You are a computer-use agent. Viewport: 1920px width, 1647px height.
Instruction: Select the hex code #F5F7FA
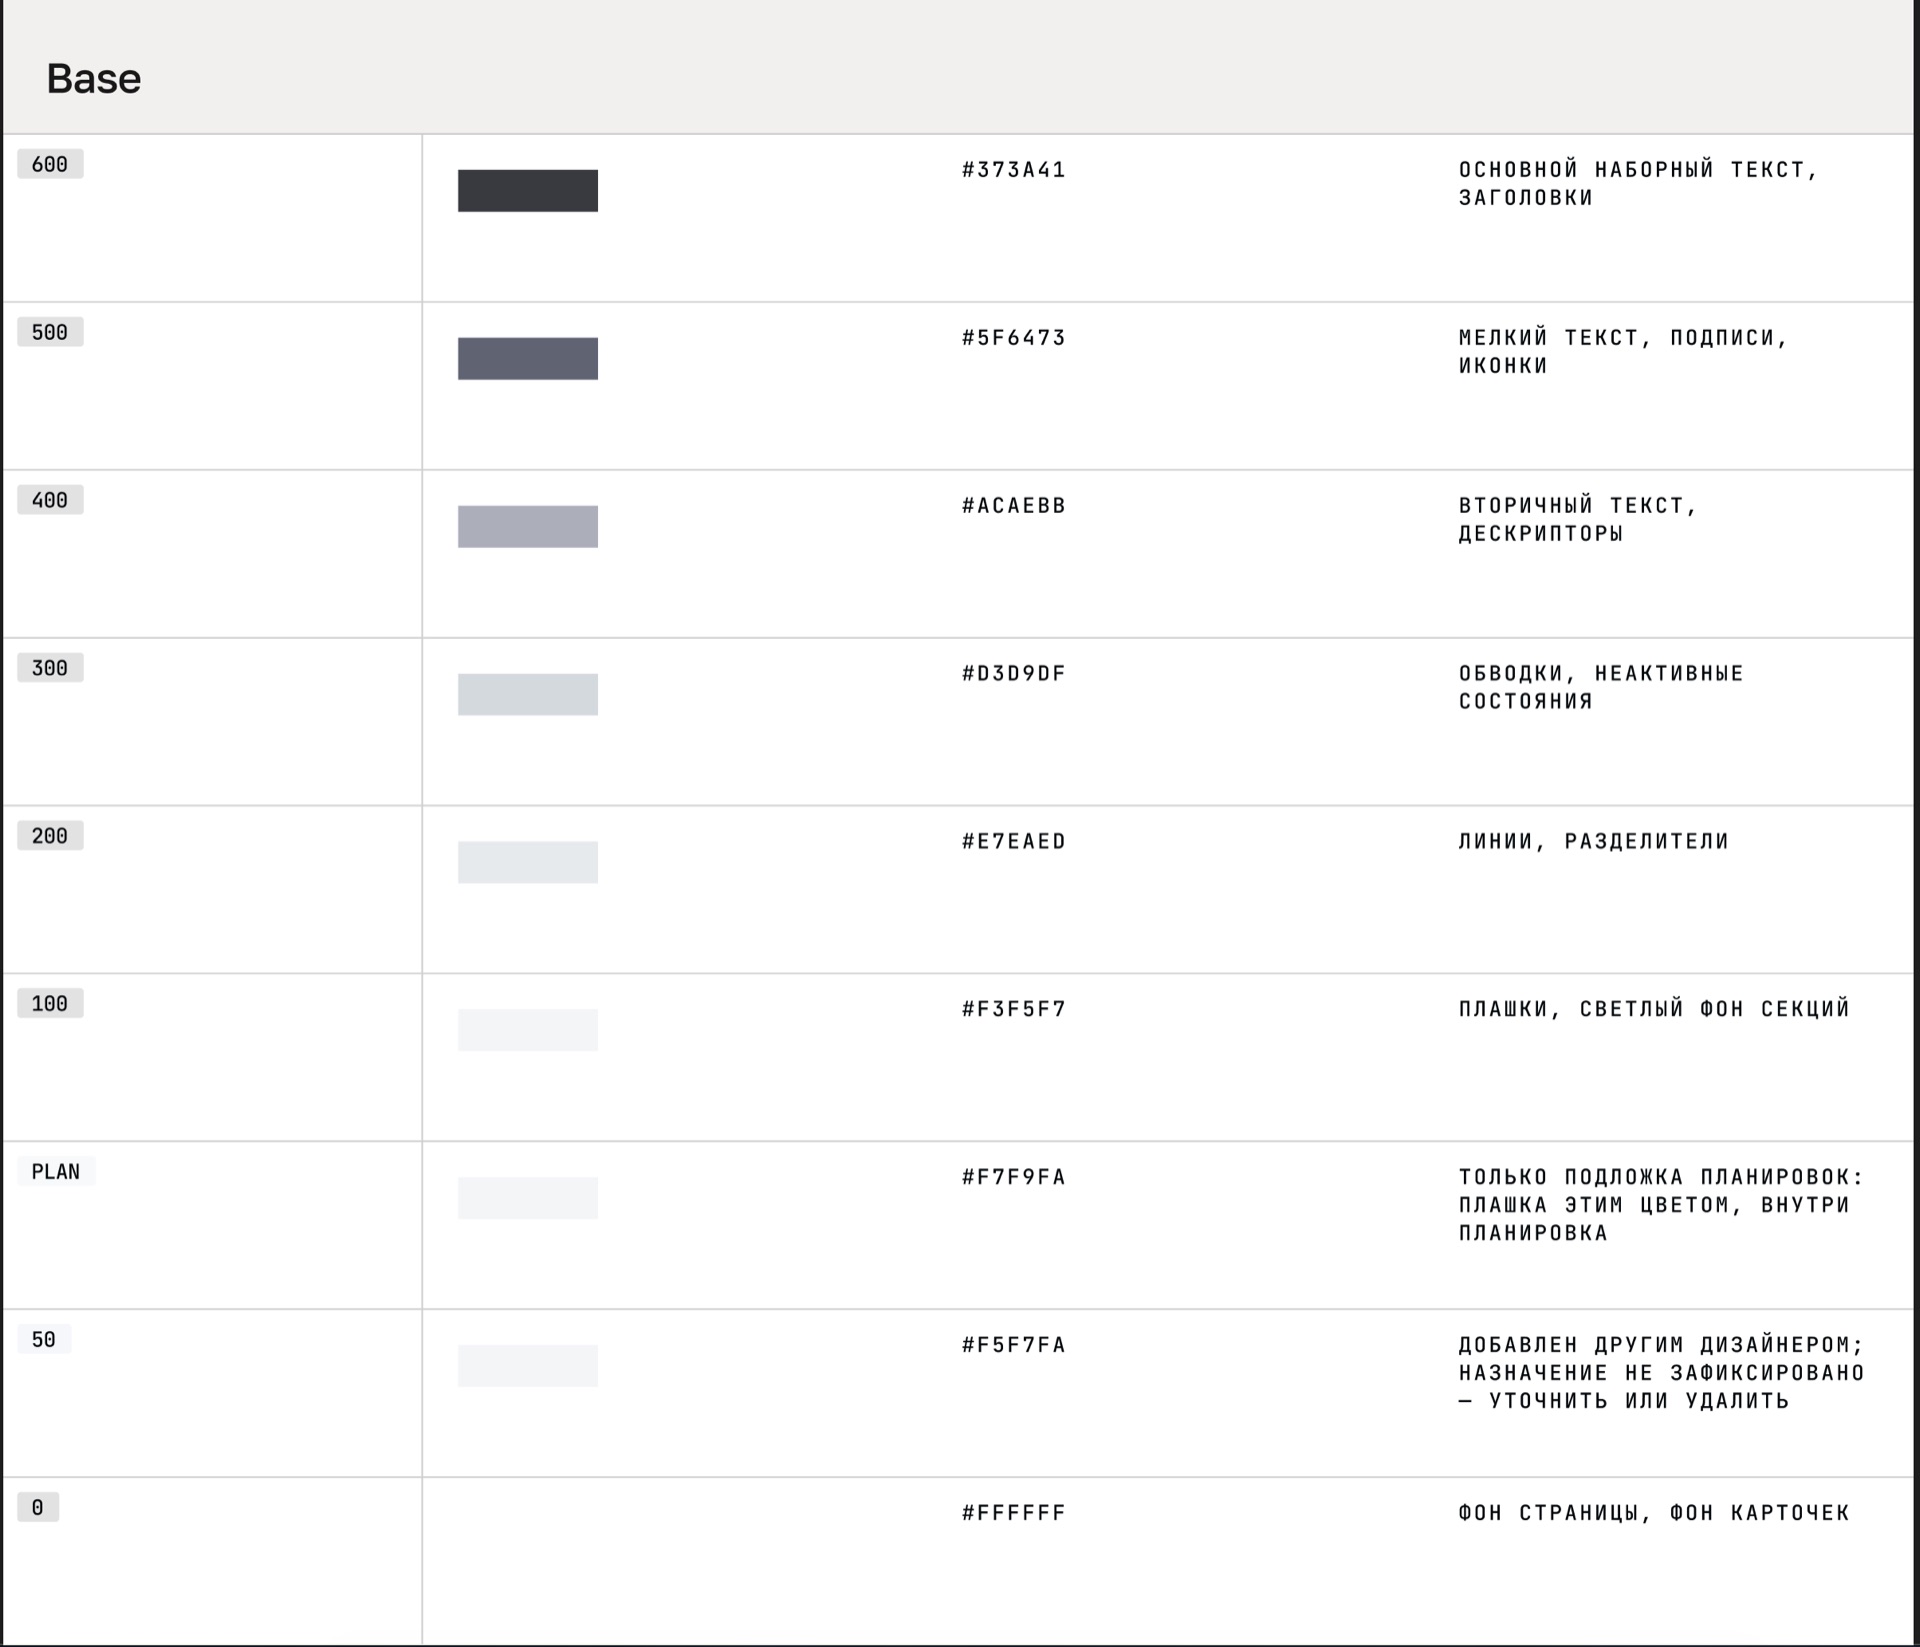pyautogui.click(x=1014, y=1346)
